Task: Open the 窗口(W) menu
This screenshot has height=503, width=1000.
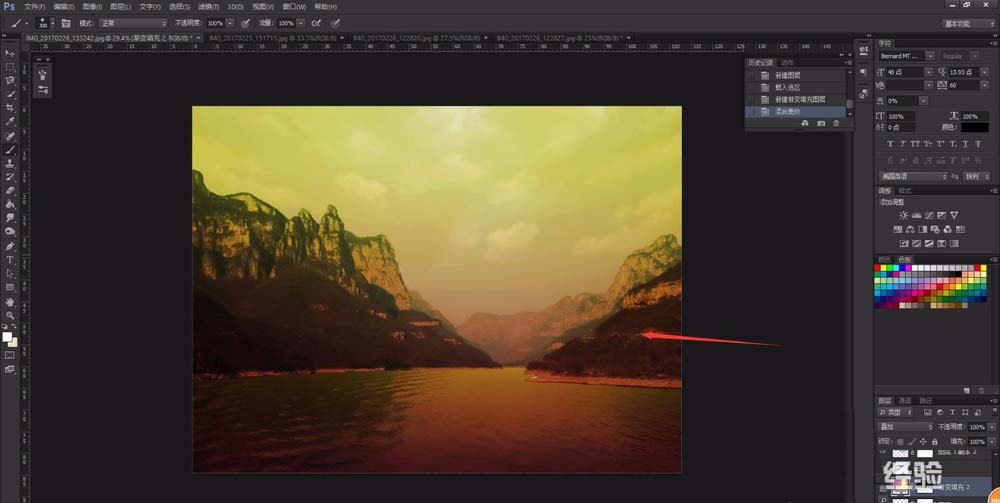Action: (294, 6)
